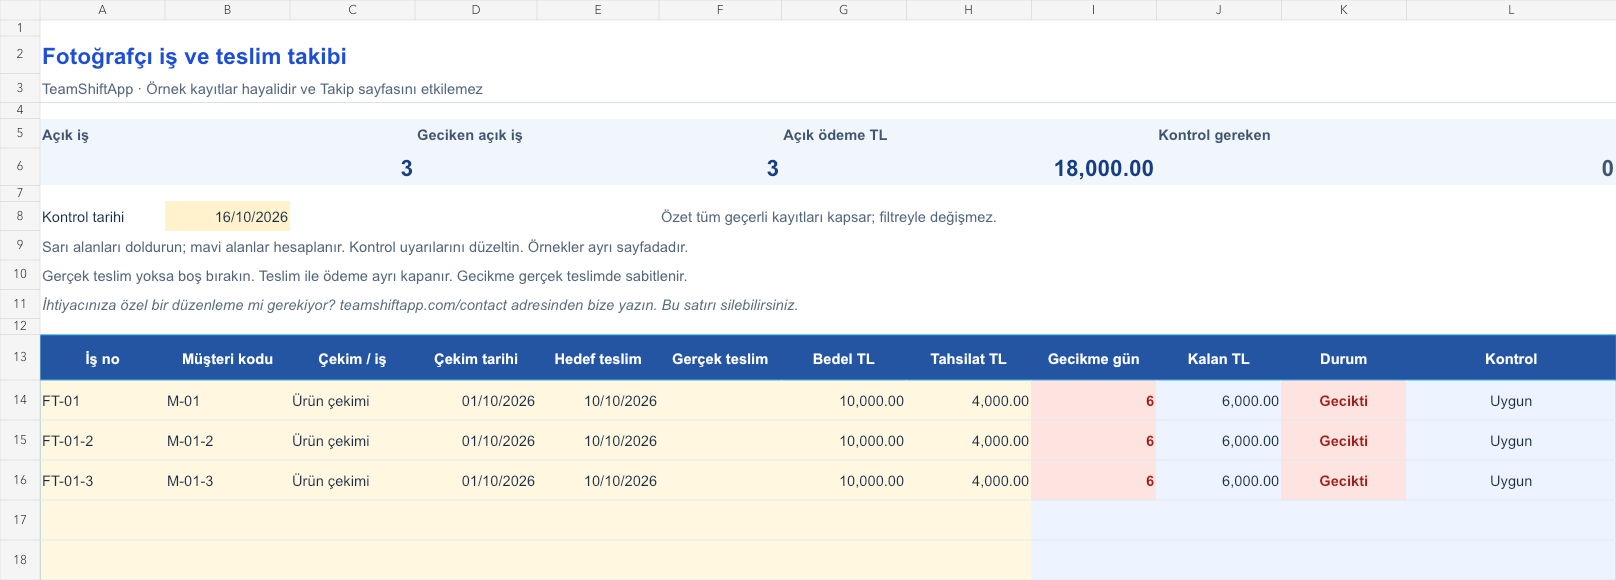Viewport: 1616px width, 580px height.
Task: Select the "İş no" table header
Action: click(102, 358)
